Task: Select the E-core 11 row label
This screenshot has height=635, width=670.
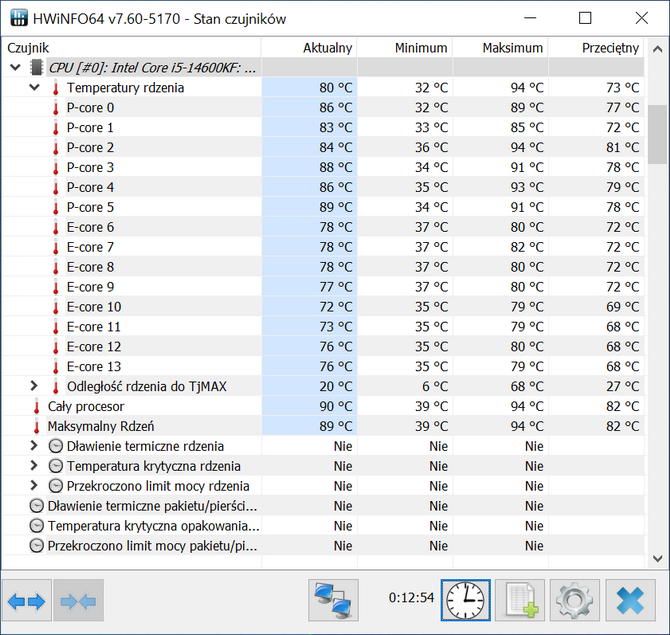Action: [x=94, y=327]
